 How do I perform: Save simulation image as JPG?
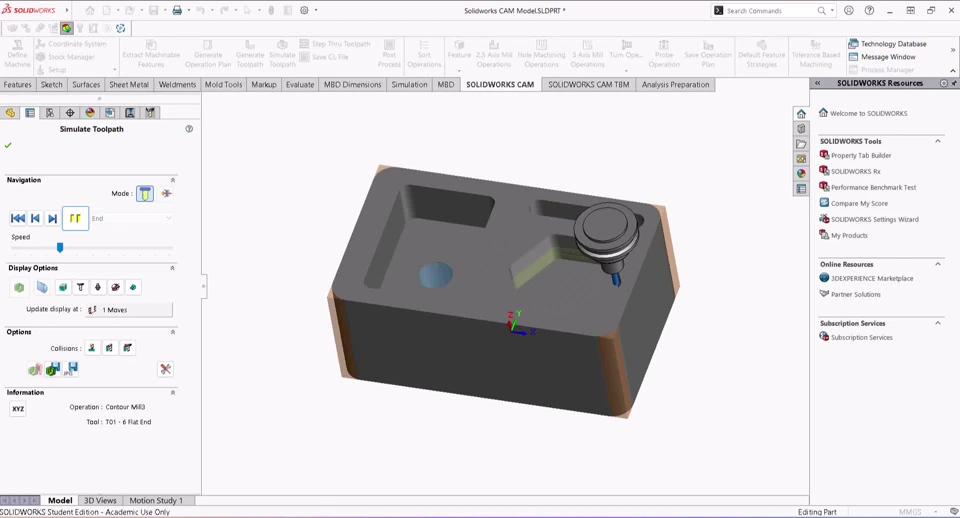pyautogui.click(x=72, y=369)
